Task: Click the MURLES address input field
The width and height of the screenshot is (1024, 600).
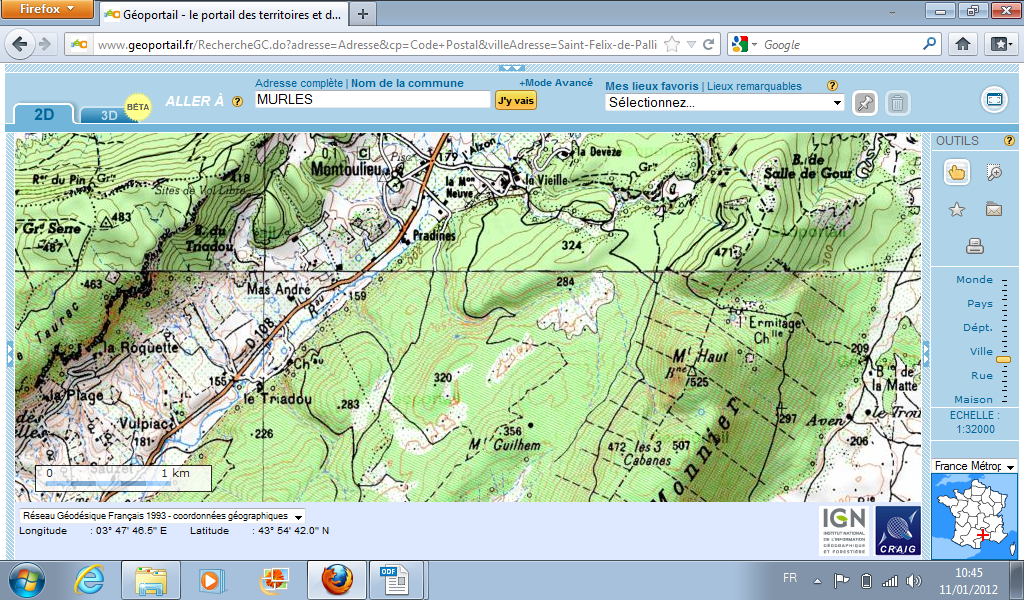Action: (x=372, y=99)
